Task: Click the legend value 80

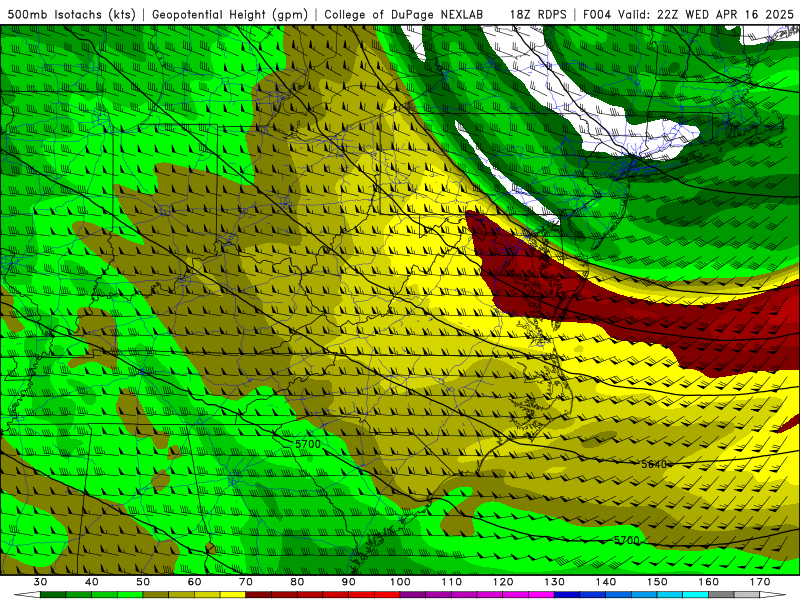Action: coord(297,582)
